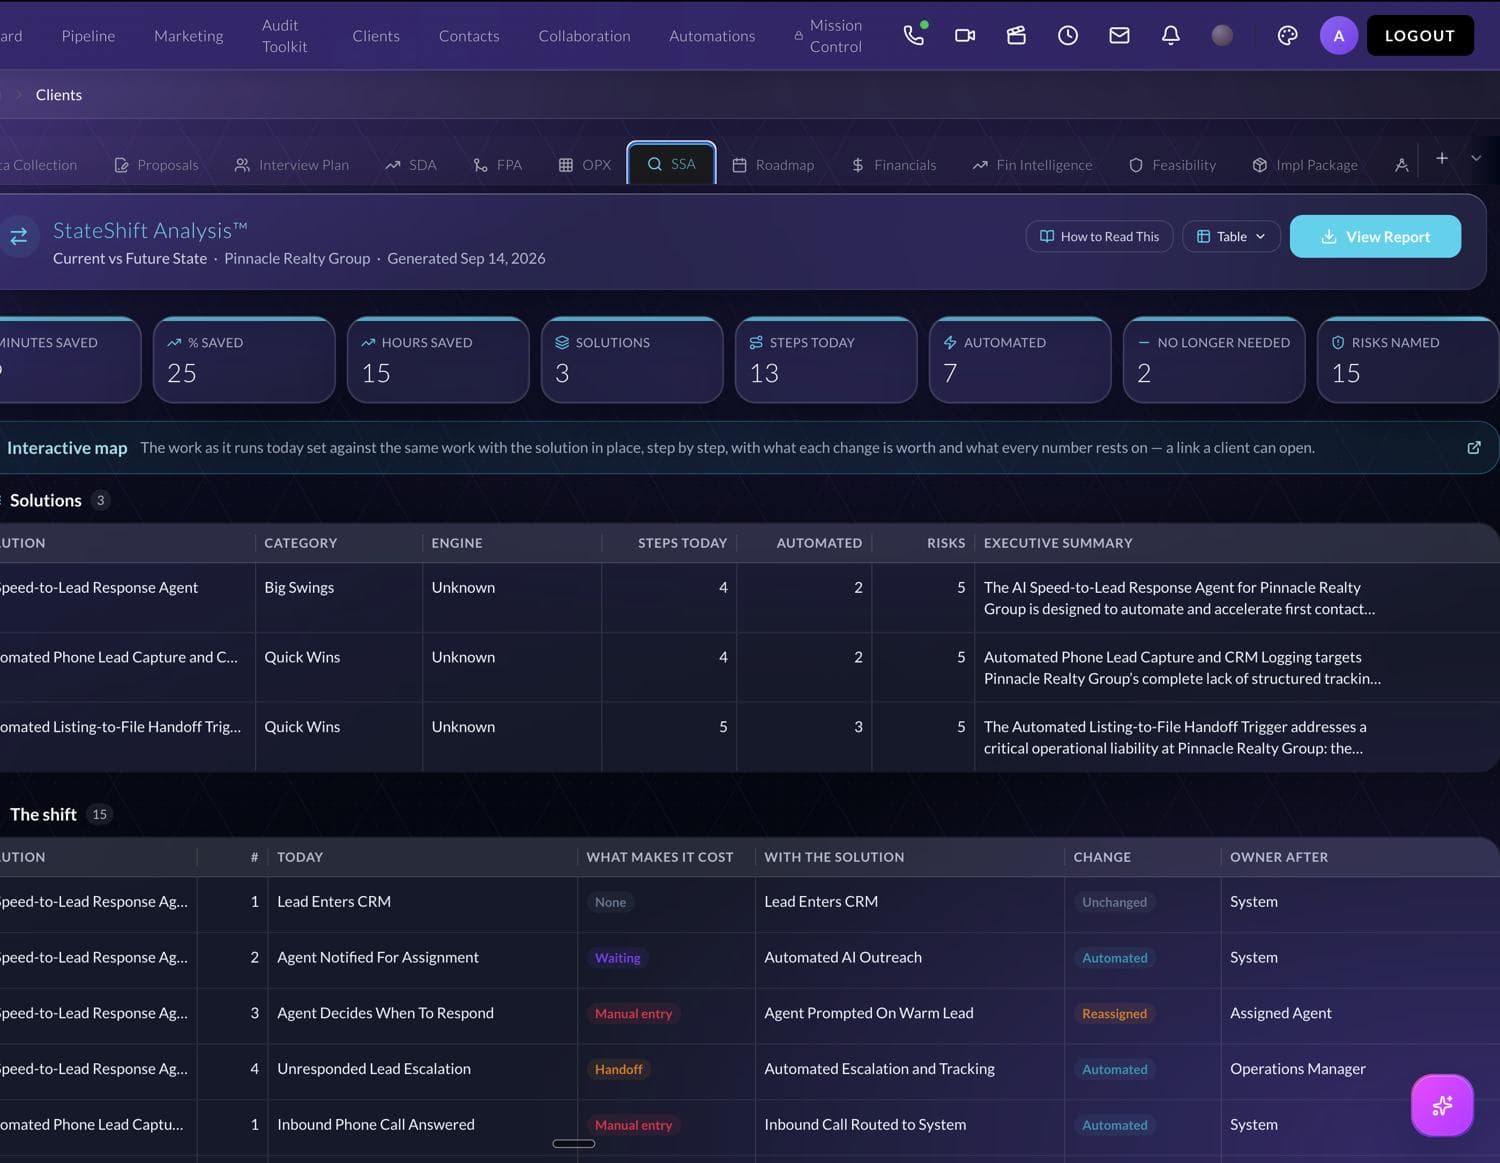Open the mail envelope icon
The height and width of the screenshot is (1163, 1500).
point(1119,35)
